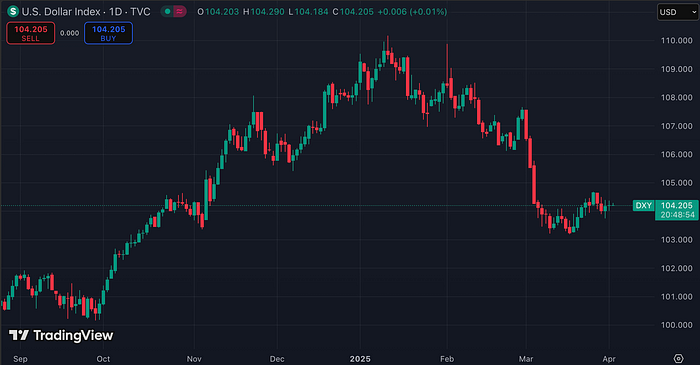Click the Feb time axis label
The height and width of the screenshot is (365, 700).
pyautogui.click(x=447, y=359)
